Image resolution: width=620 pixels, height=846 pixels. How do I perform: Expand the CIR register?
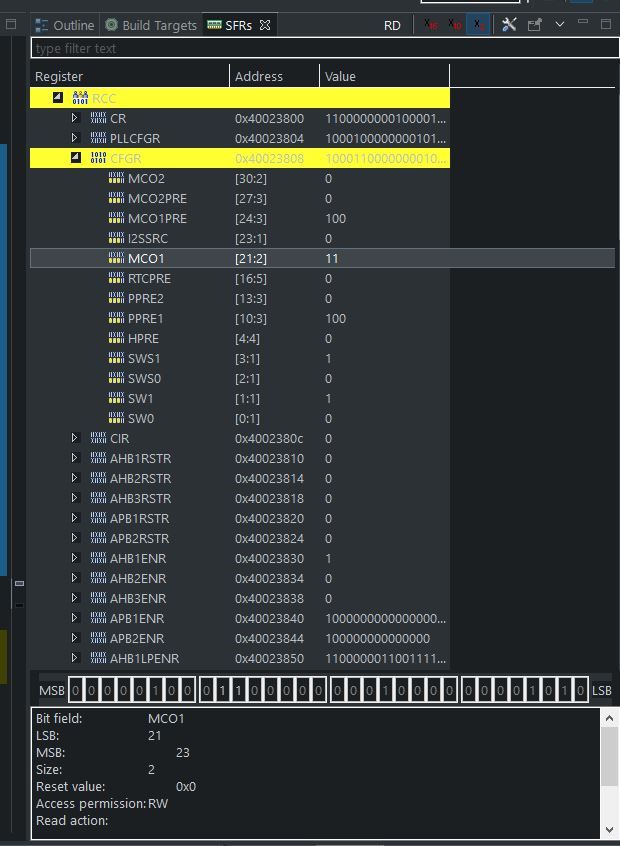[75, 438]
